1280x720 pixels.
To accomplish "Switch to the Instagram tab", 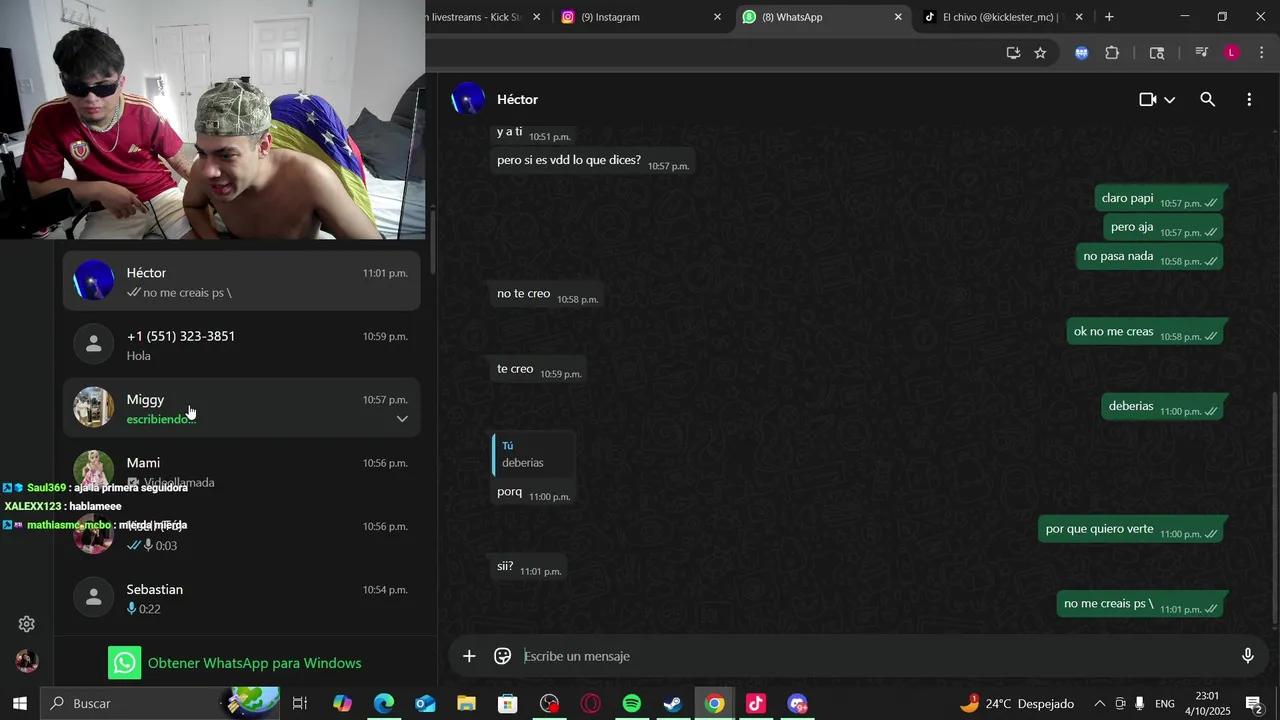I will point(630,17).
